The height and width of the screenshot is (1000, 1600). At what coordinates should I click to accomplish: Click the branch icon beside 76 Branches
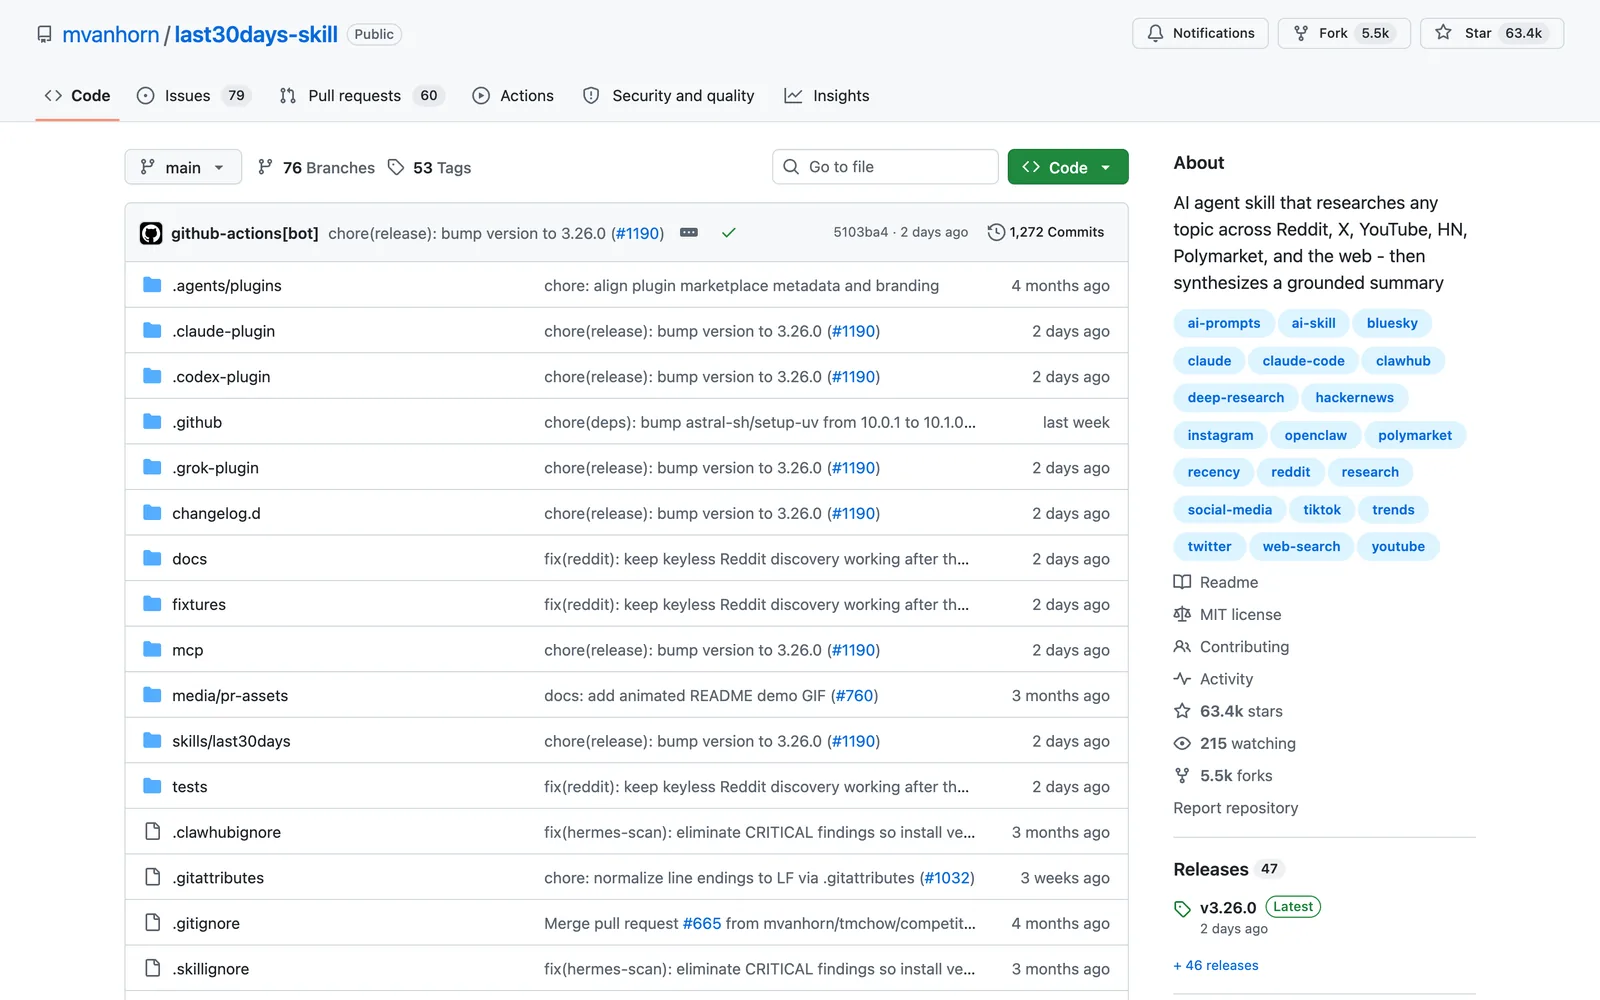point(265,167)
